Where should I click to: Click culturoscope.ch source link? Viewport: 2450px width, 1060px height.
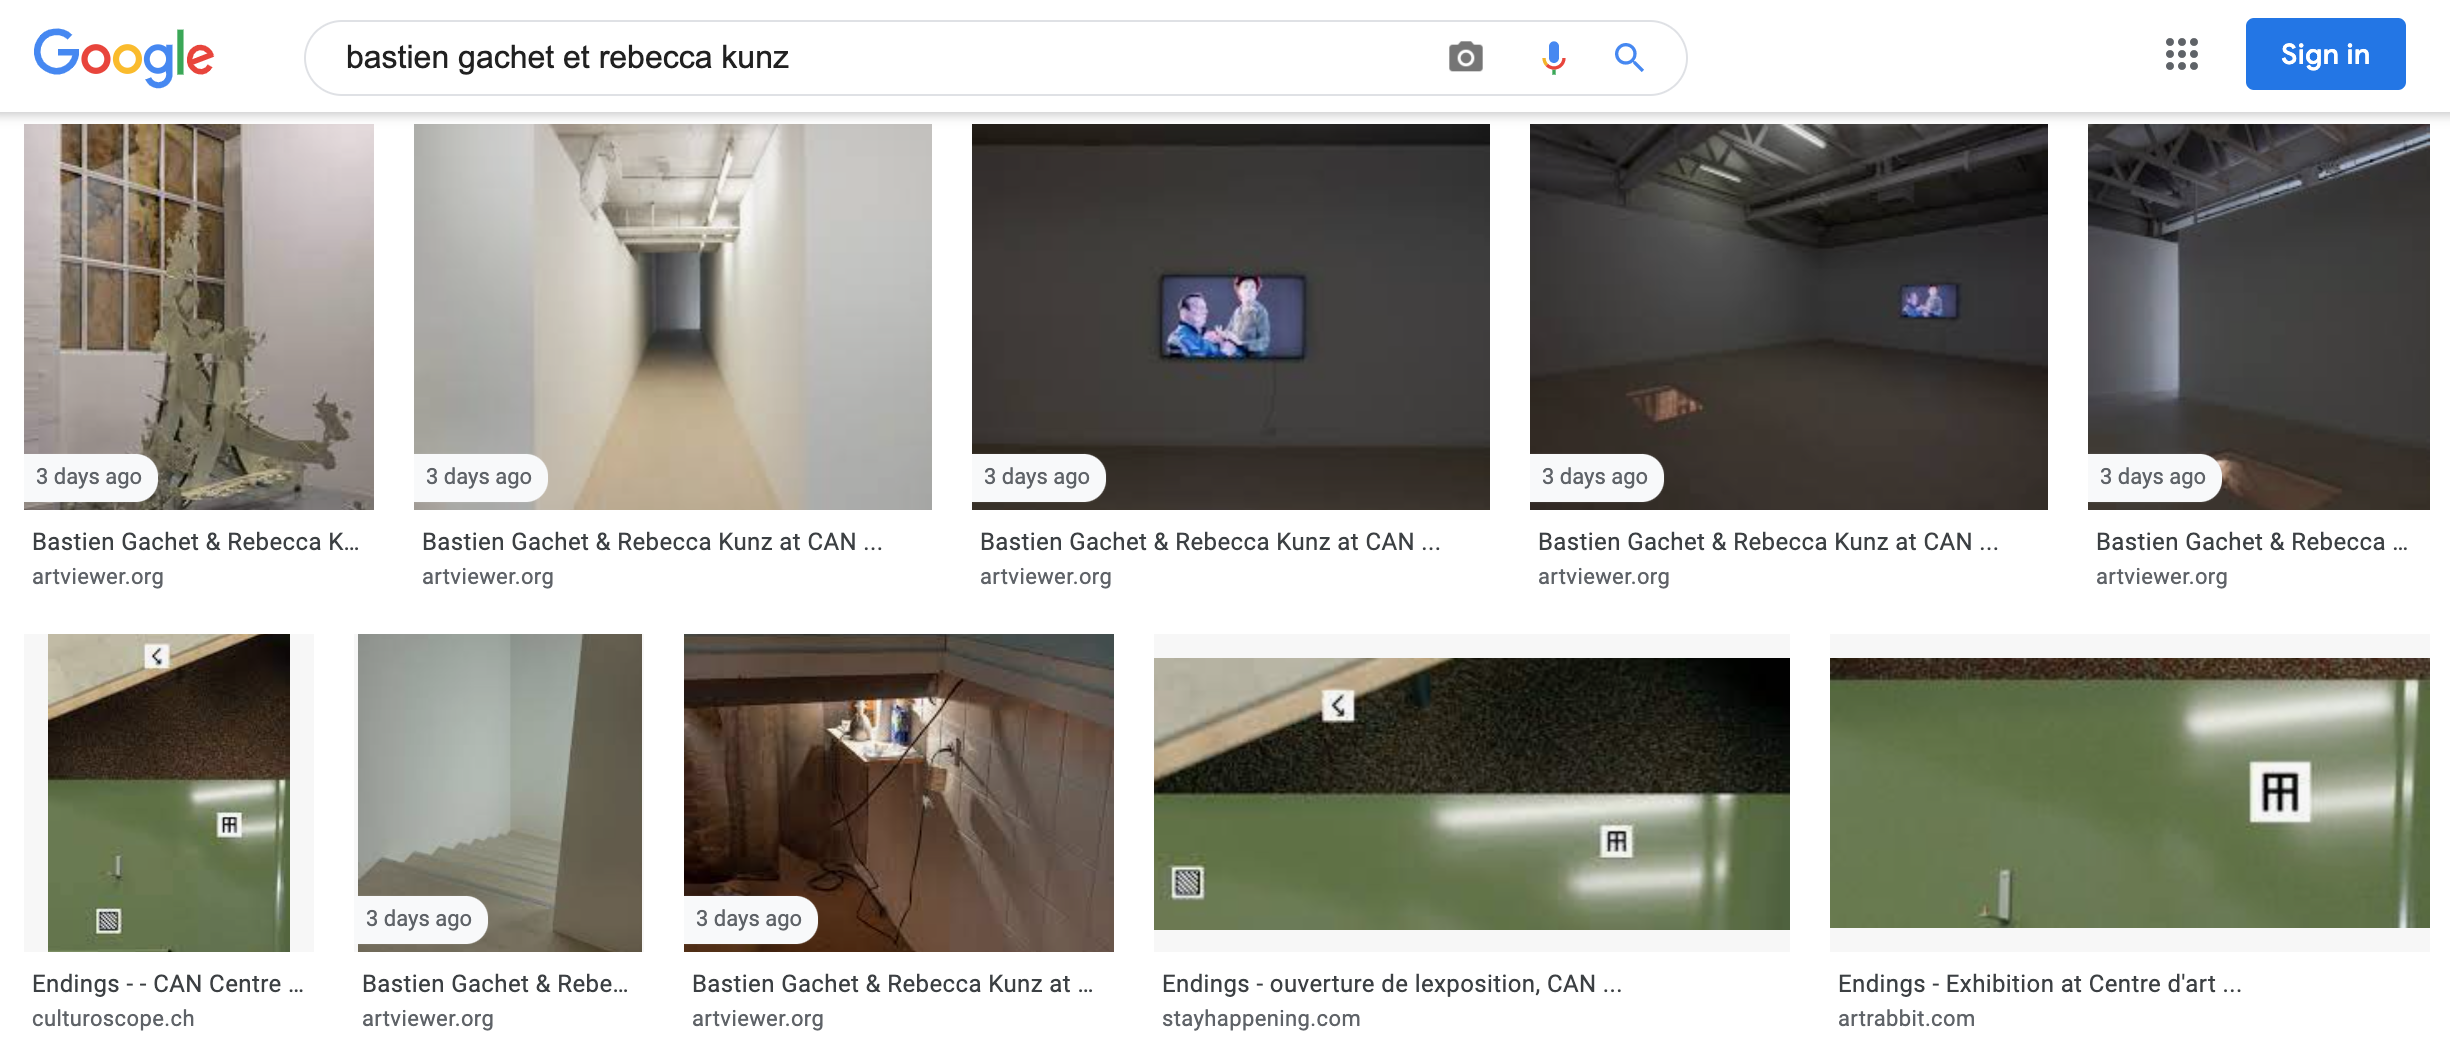click(x=113, y=1019)
